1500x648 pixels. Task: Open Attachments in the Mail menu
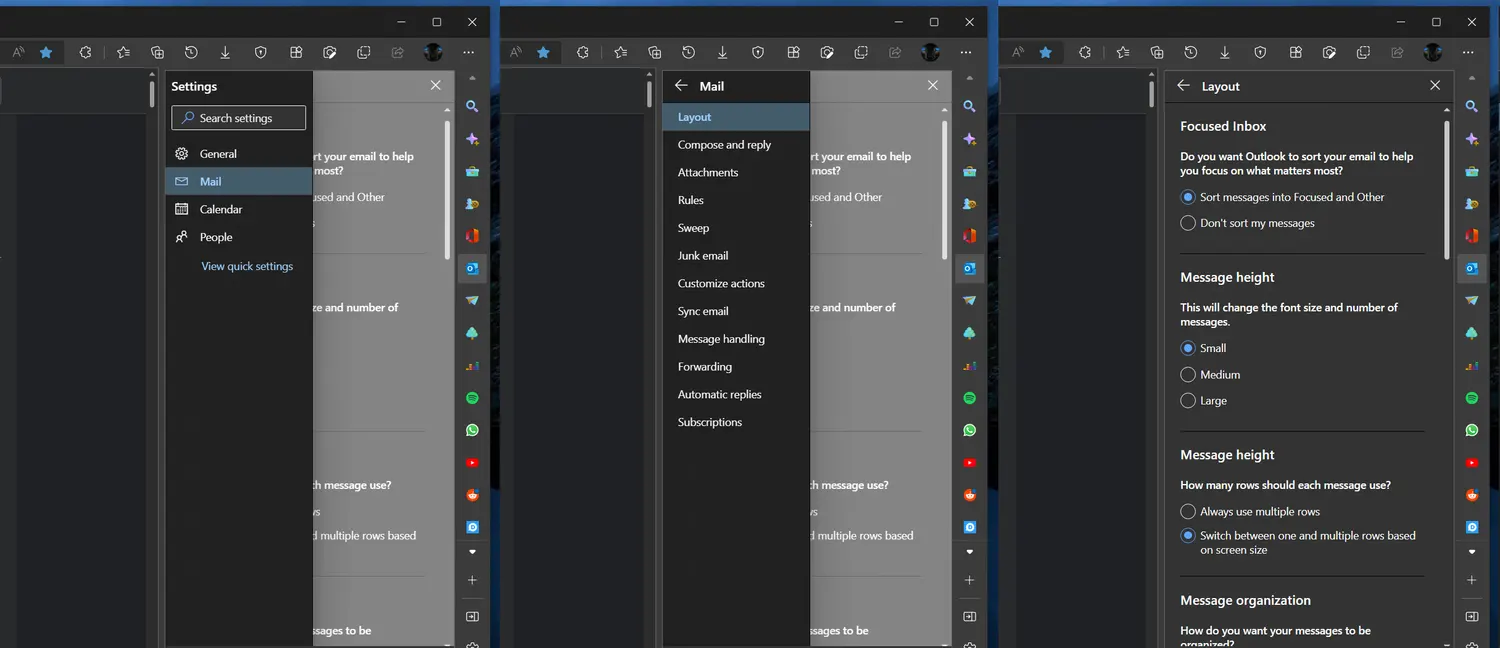point(736,172)
